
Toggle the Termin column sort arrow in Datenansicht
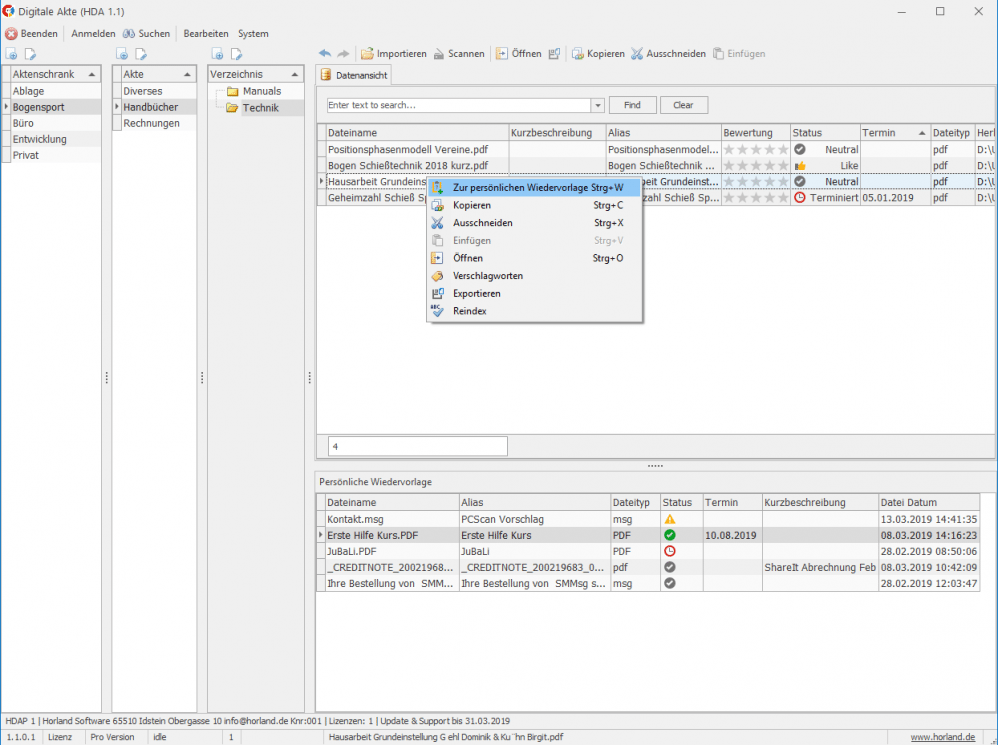tap(922, 133)
